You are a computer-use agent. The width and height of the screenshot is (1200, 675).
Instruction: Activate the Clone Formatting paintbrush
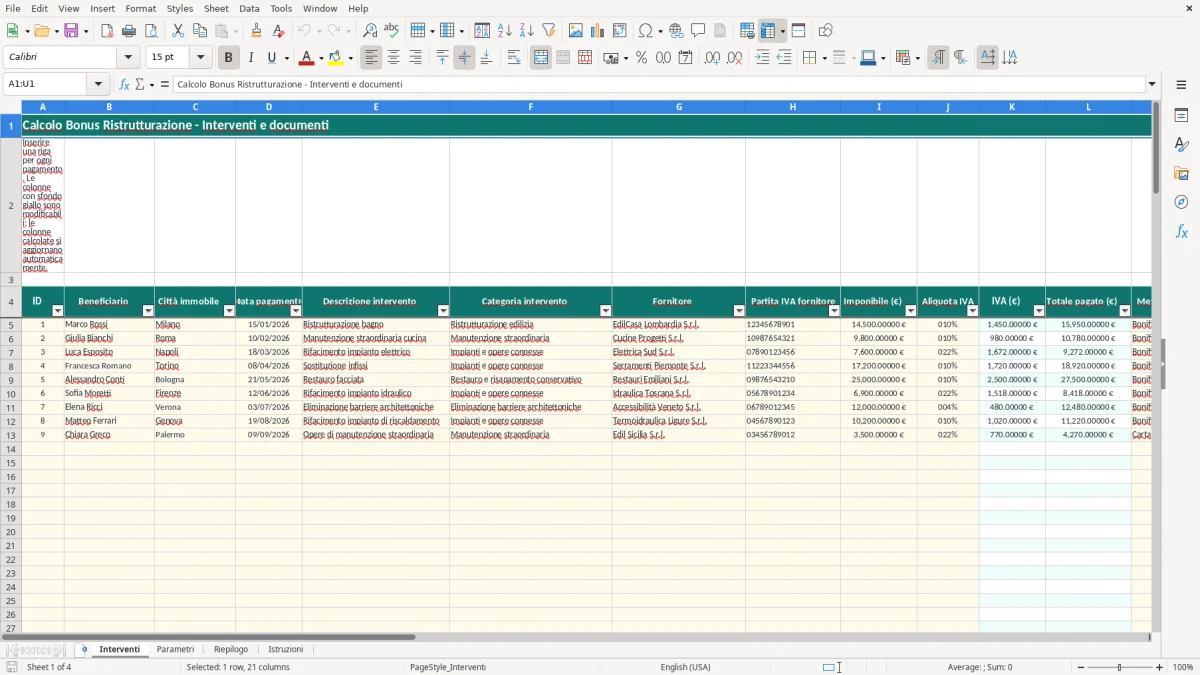point(256,31)
